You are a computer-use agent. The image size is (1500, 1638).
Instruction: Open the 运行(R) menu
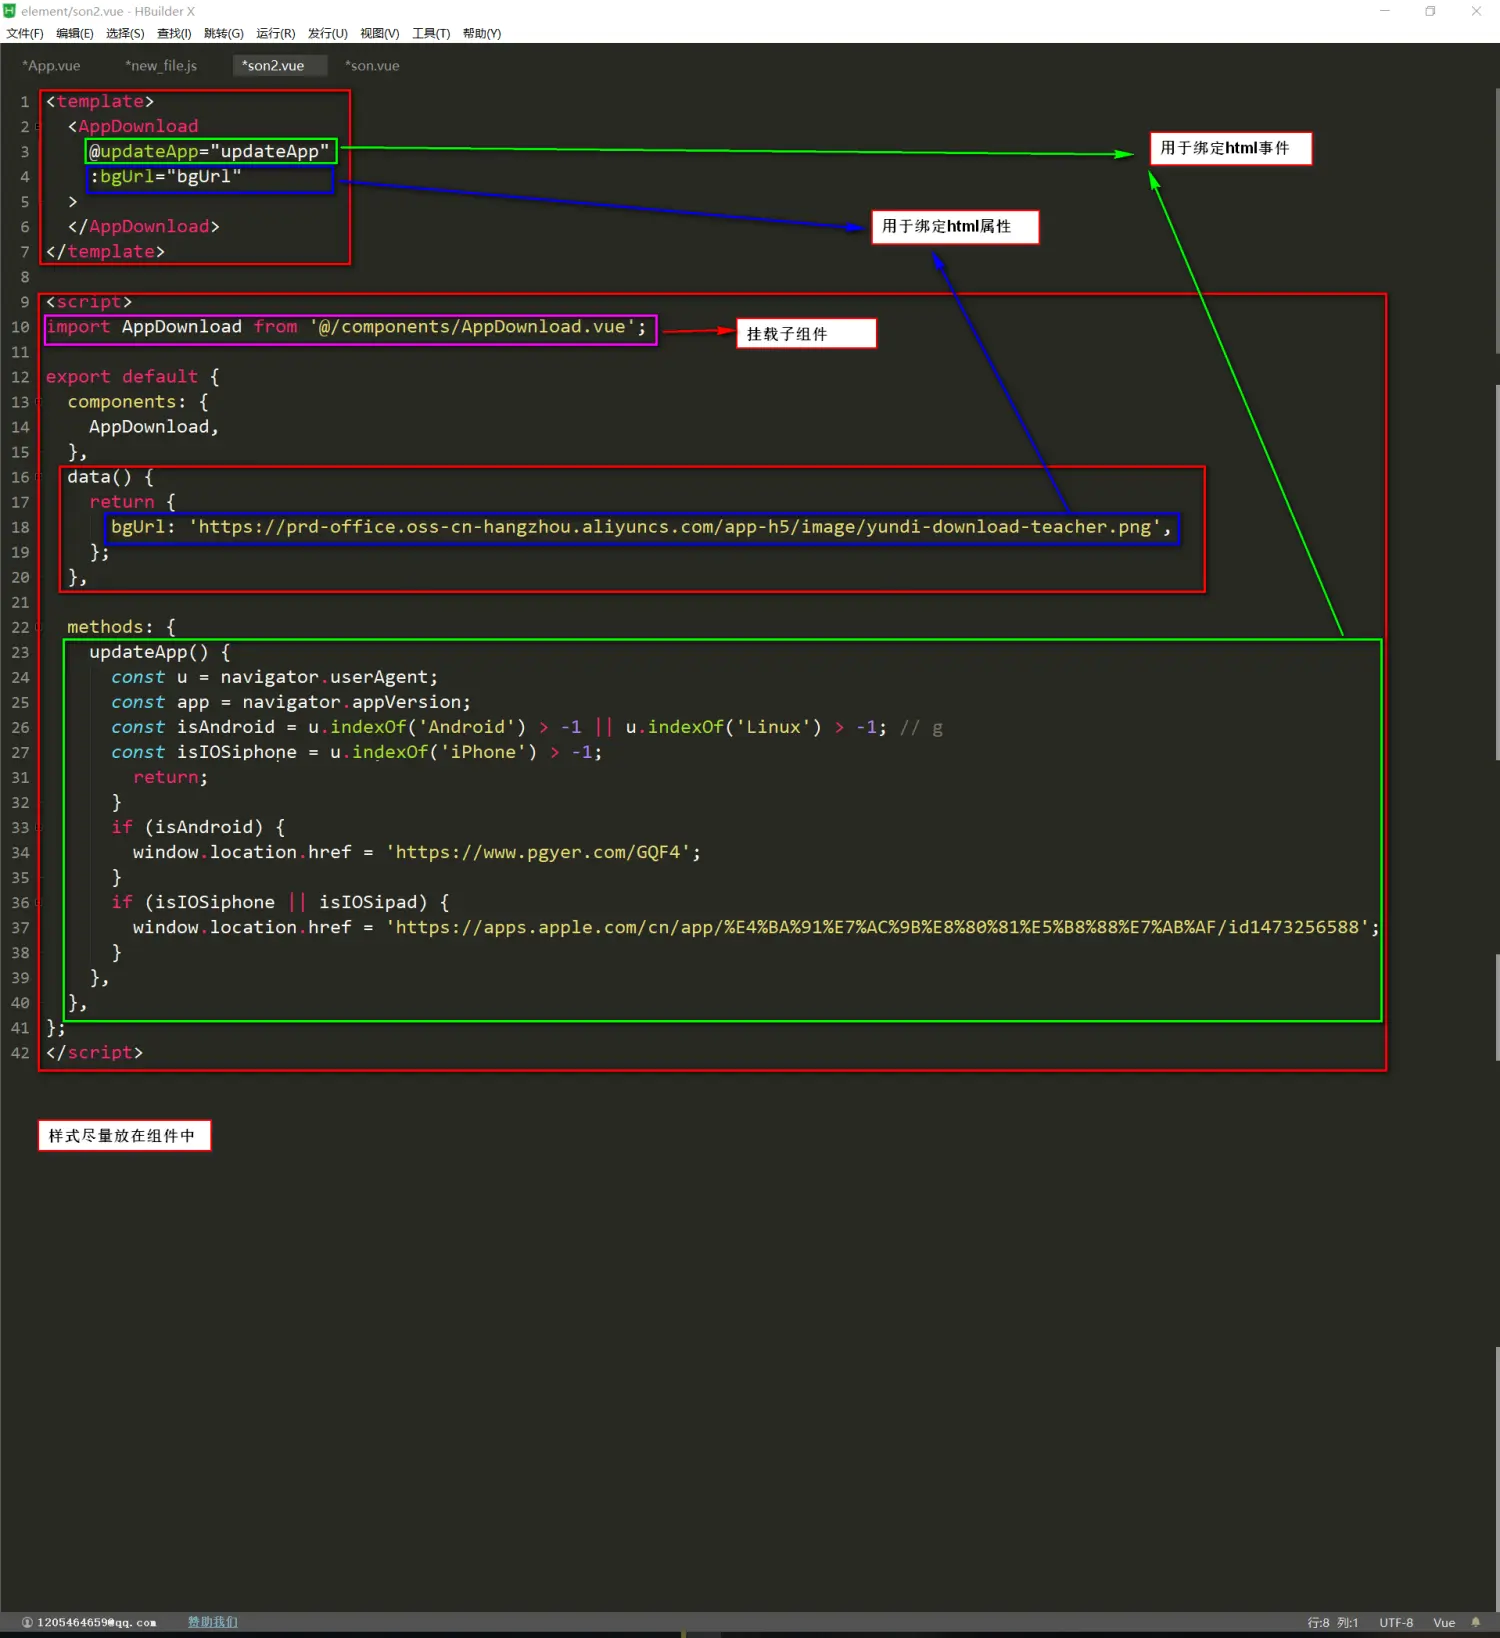point(276,33)
